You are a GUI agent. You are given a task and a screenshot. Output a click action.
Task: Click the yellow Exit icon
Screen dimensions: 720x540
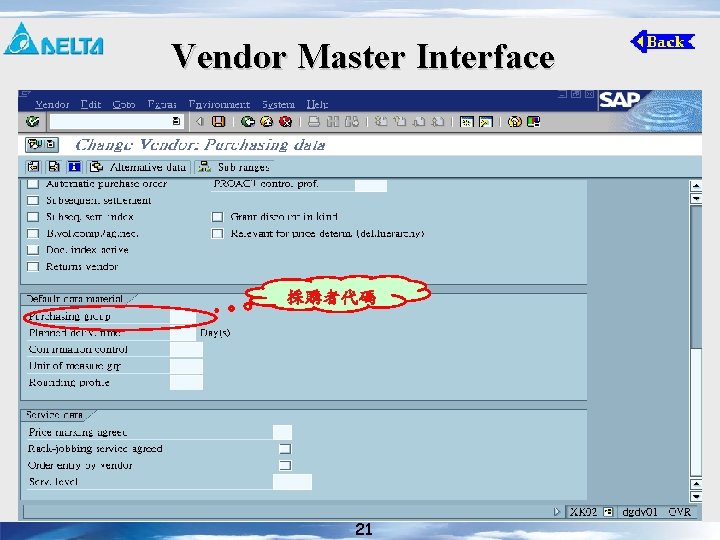pos(267,122)
